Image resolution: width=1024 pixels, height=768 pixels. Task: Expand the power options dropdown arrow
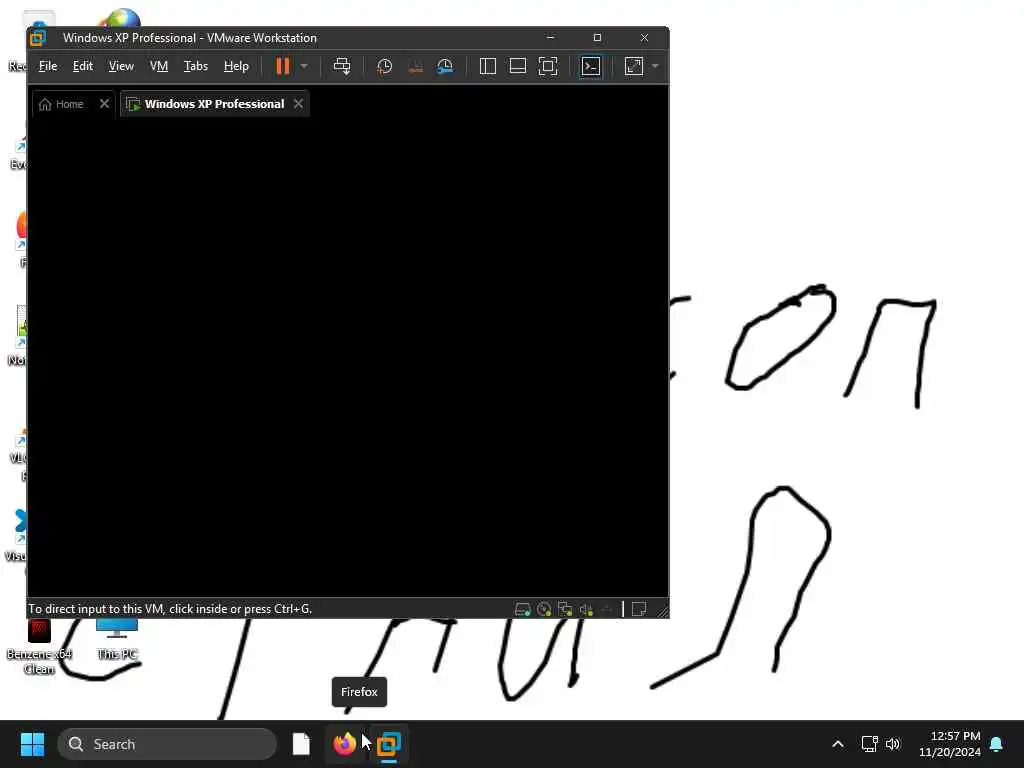tap(304, 66)
